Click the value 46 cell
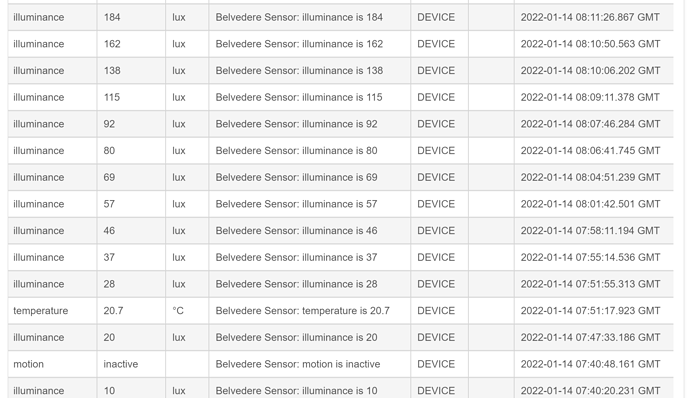The image size is (690, 398). point(131,231)
